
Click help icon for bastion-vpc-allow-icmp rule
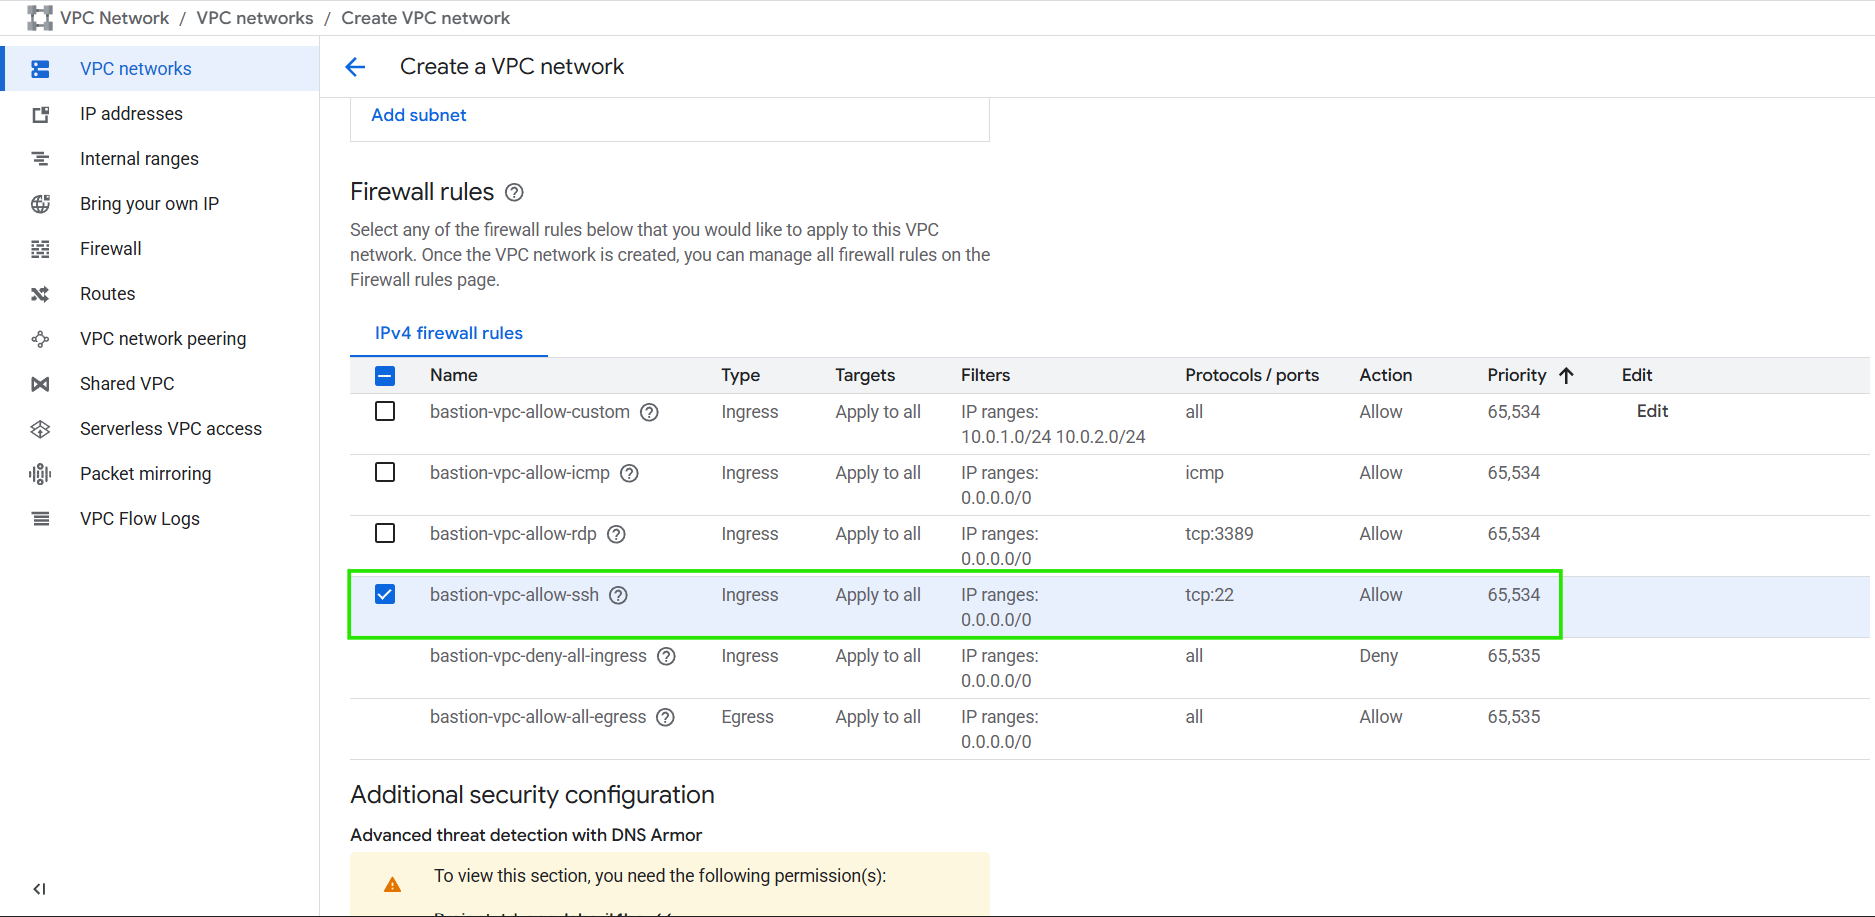[x=629, y=473]
